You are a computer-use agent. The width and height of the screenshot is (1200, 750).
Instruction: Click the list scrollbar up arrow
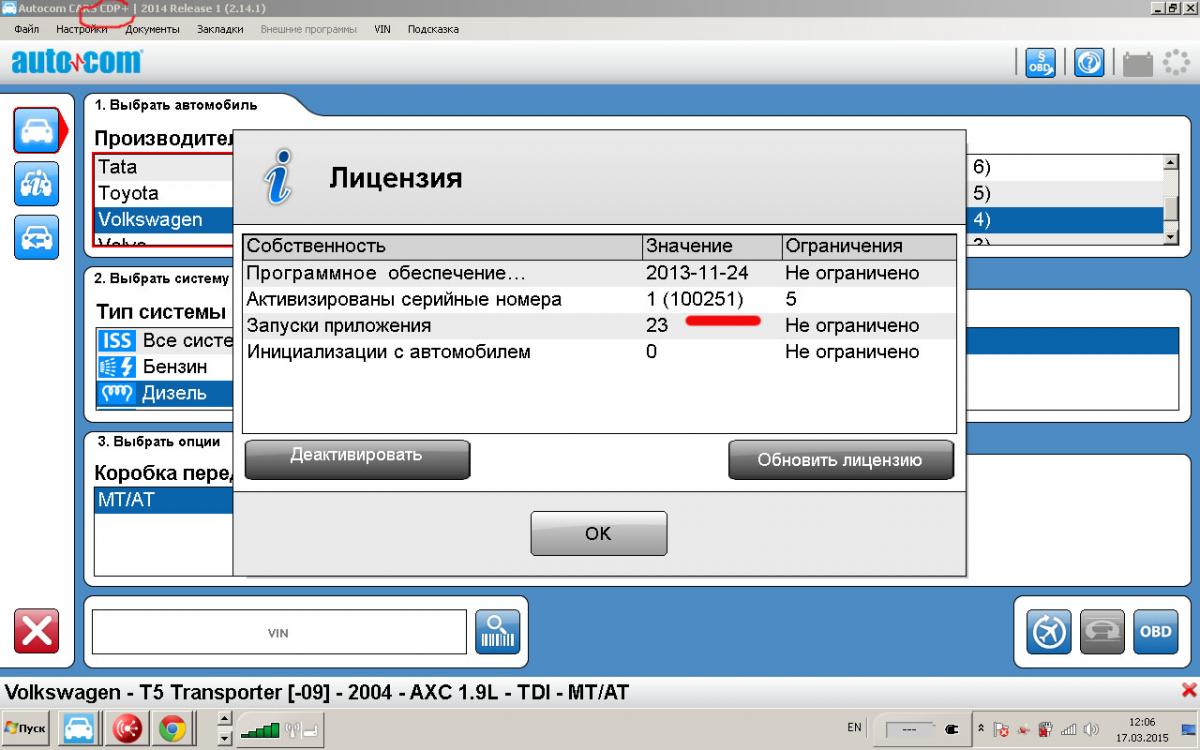(x=1170, y=163)
